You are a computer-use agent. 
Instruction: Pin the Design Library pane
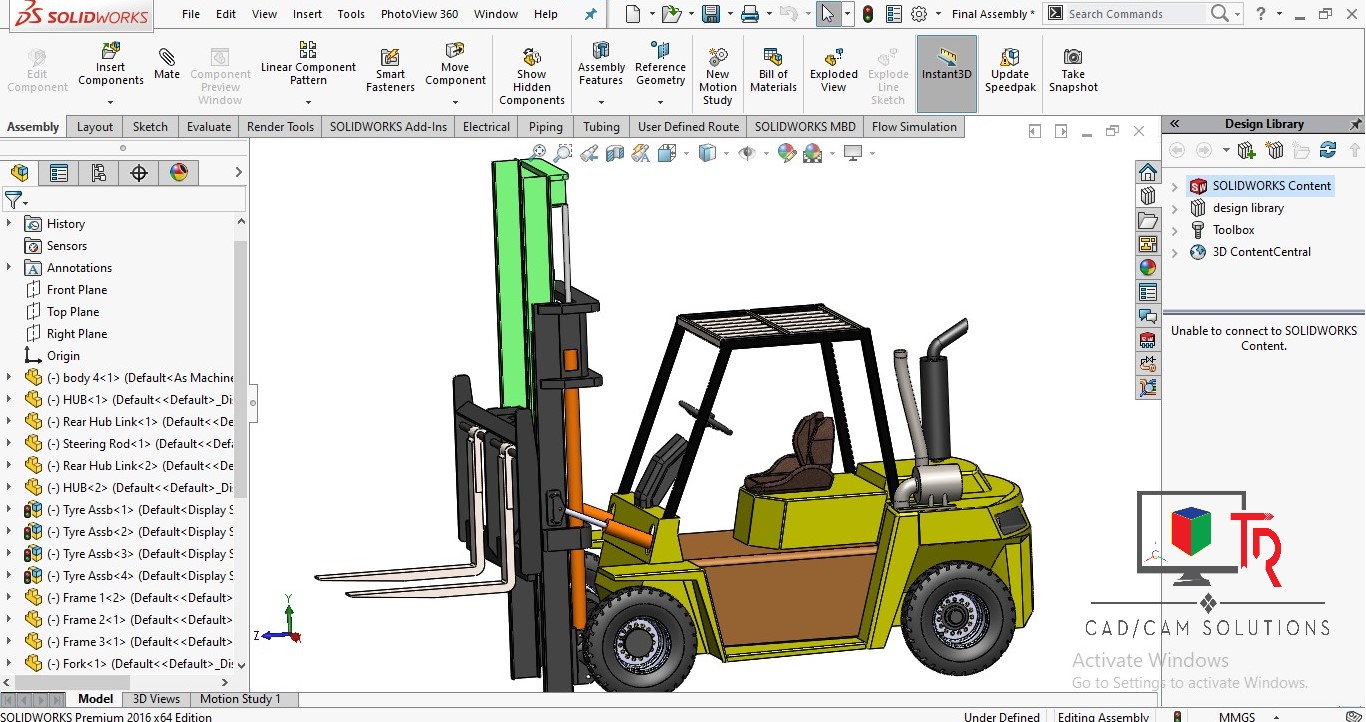tap(1356, 124)
